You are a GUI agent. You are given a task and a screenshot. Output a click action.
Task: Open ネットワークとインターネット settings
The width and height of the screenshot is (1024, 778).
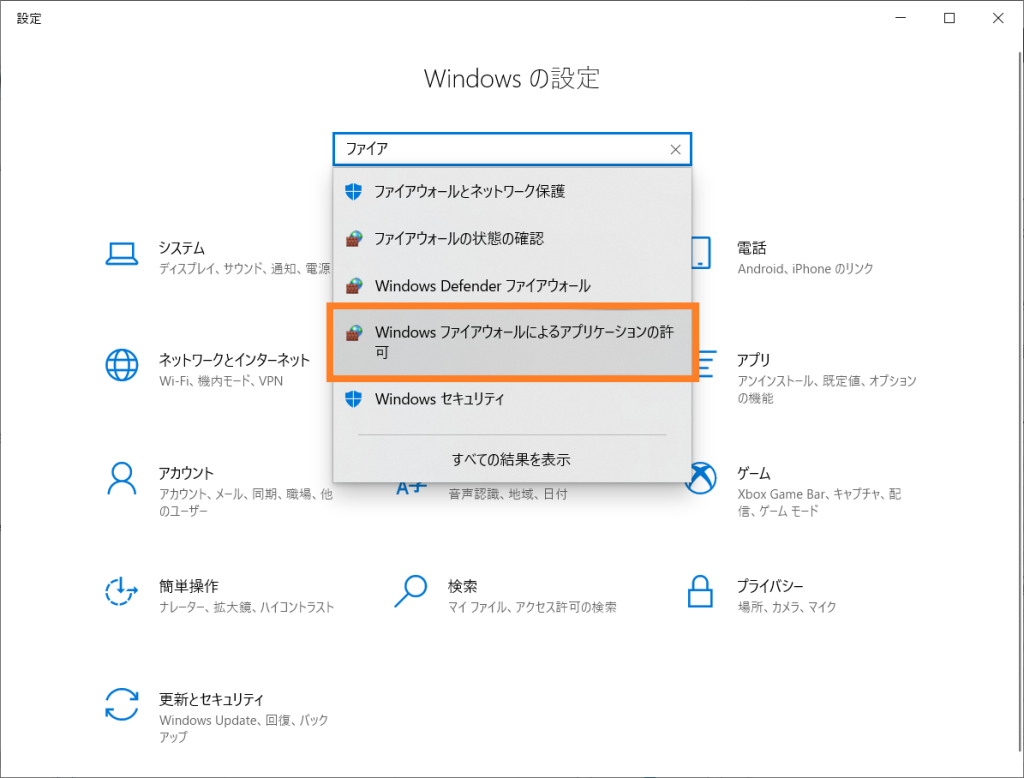tap(209, 369)
